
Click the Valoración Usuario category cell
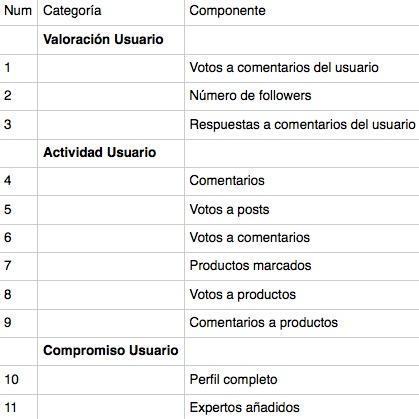111,40
